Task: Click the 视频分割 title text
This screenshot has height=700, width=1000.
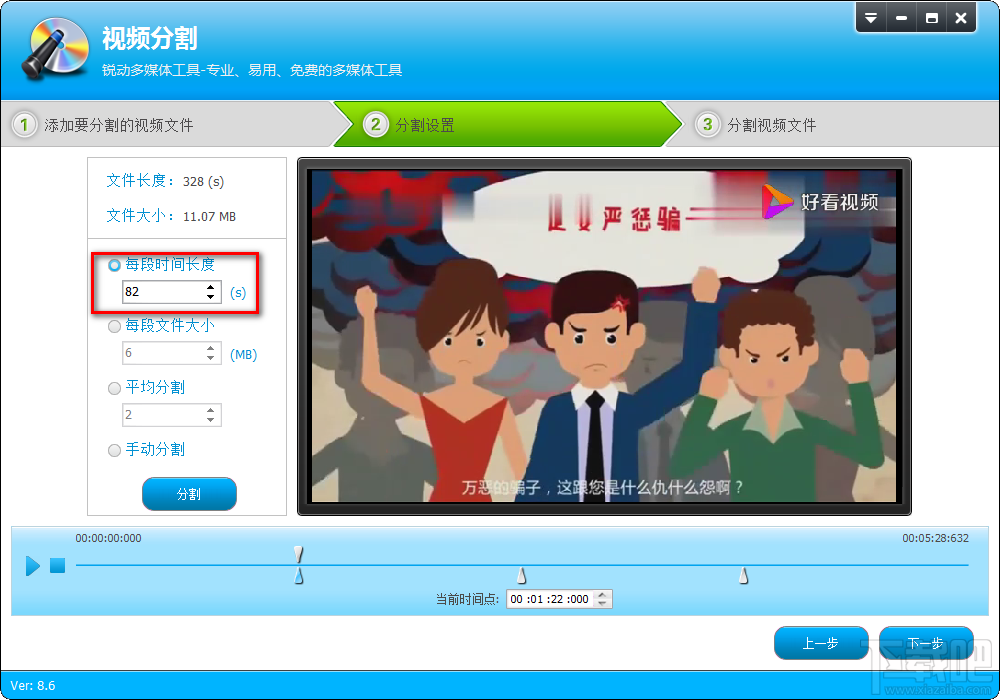Action: [149, 38]
